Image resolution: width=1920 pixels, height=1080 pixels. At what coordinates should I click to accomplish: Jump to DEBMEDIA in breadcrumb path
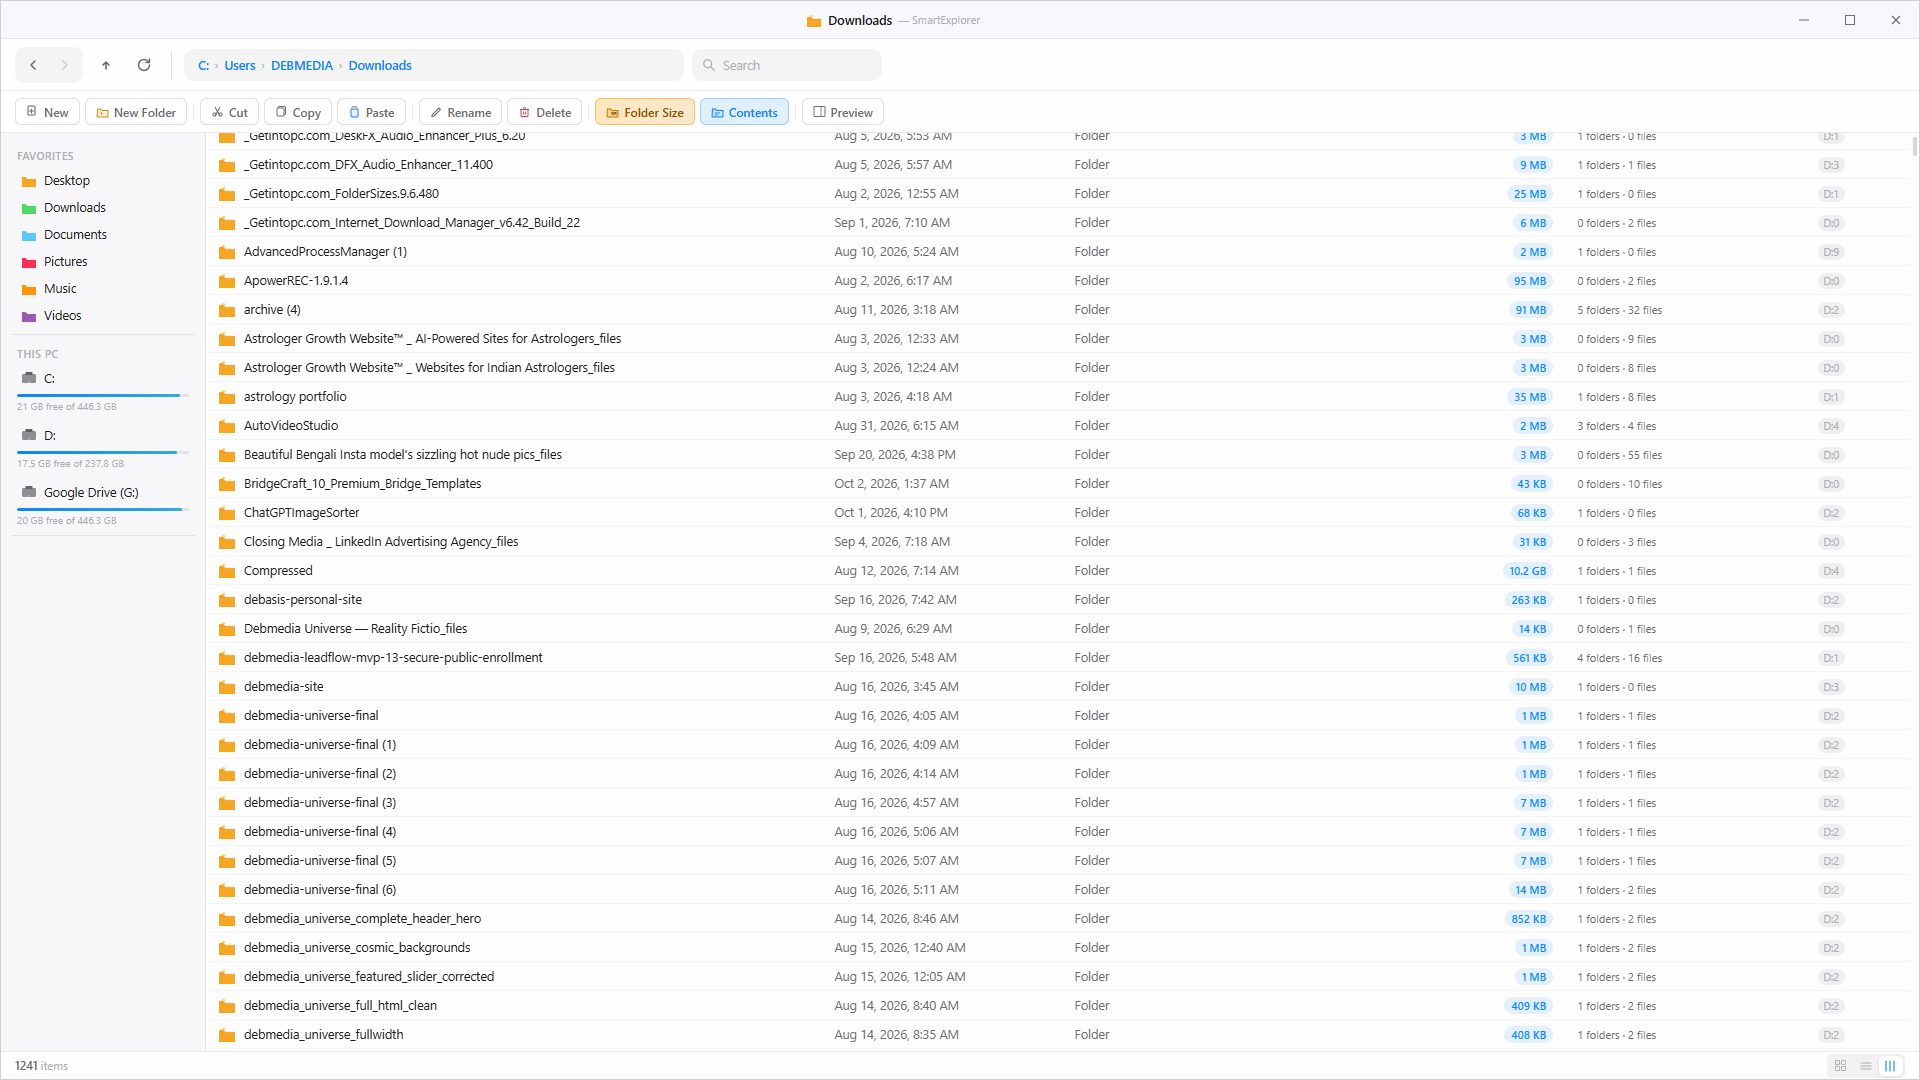click(302, 66)
